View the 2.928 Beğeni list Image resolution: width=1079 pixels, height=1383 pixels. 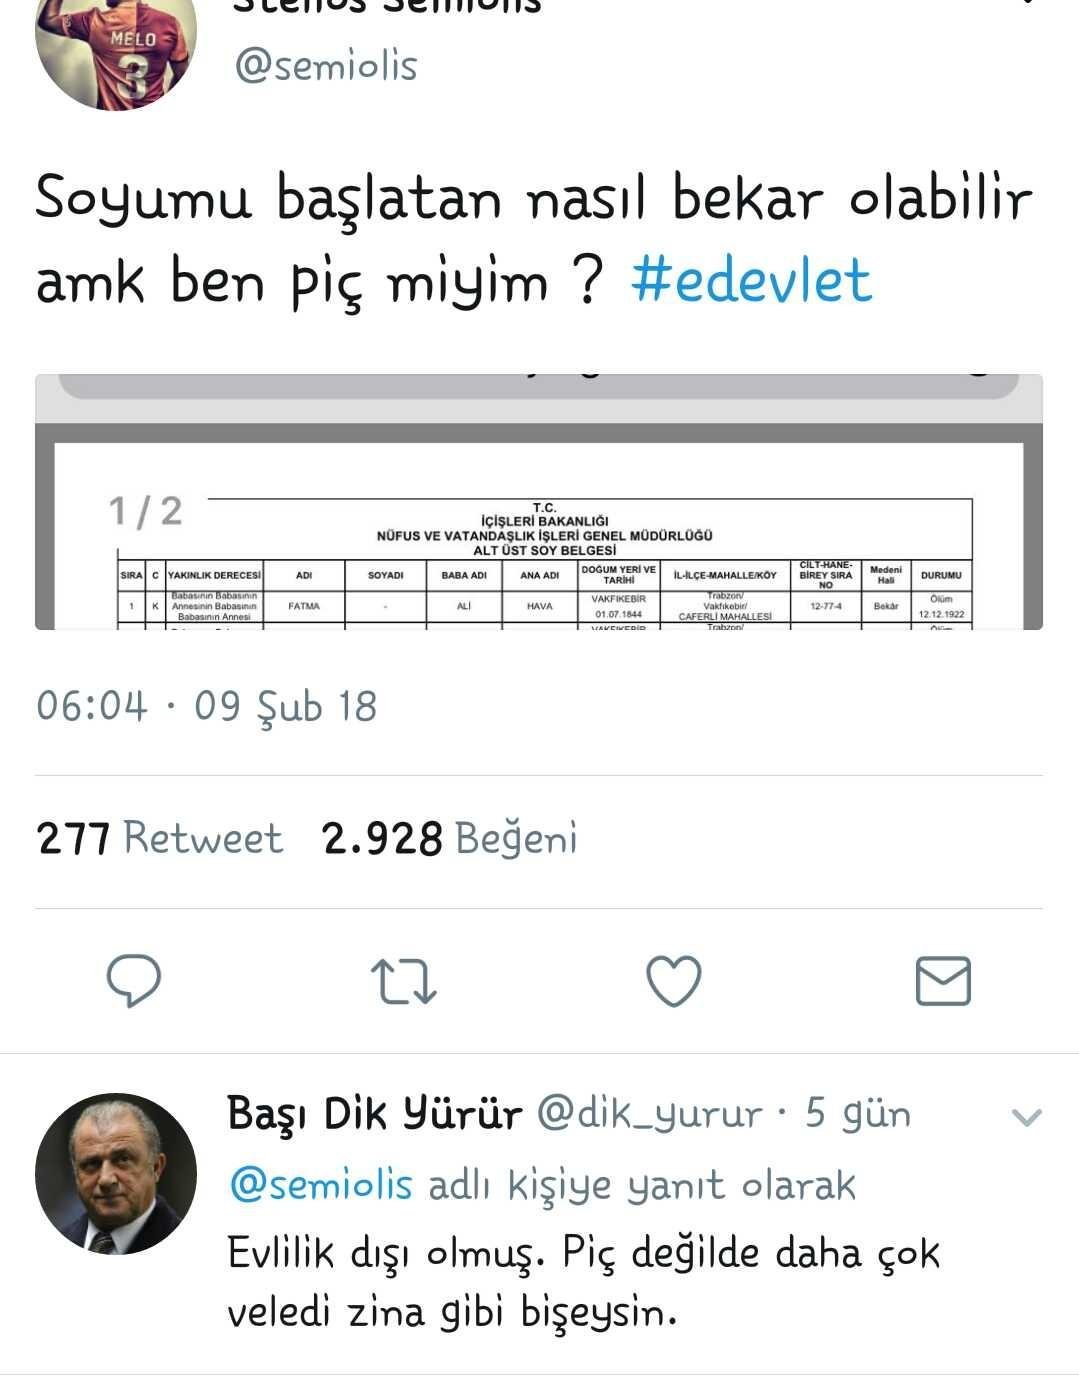click(450, 838)
